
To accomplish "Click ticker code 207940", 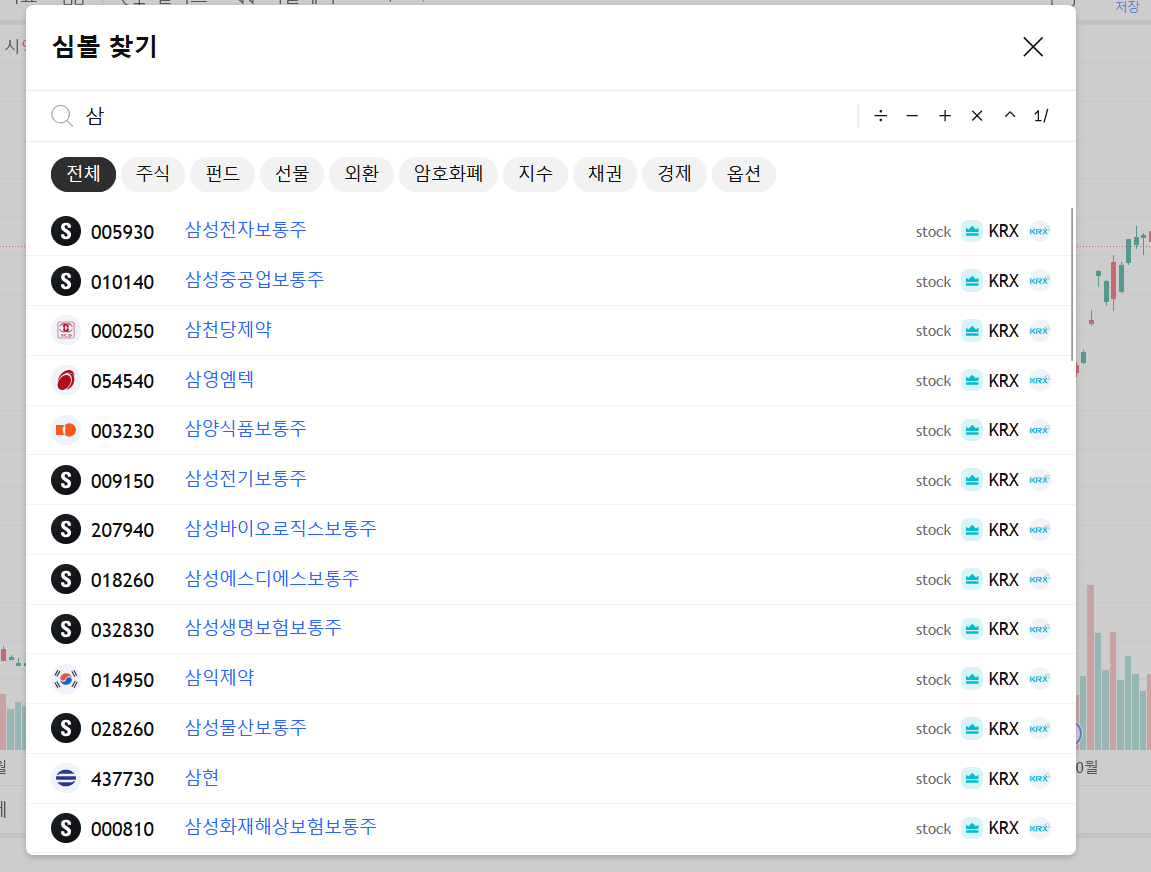I will tap(123, 530).
